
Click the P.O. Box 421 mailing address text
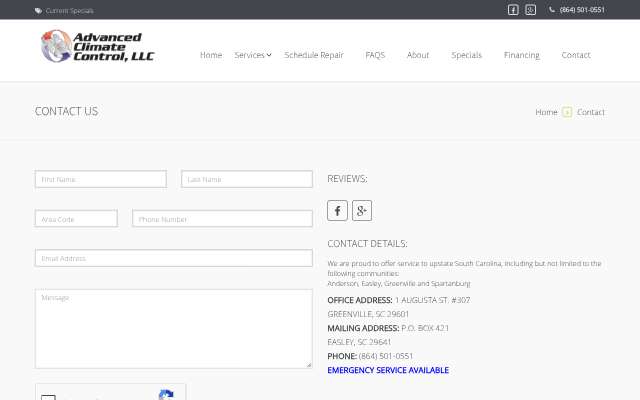(425, 328)
